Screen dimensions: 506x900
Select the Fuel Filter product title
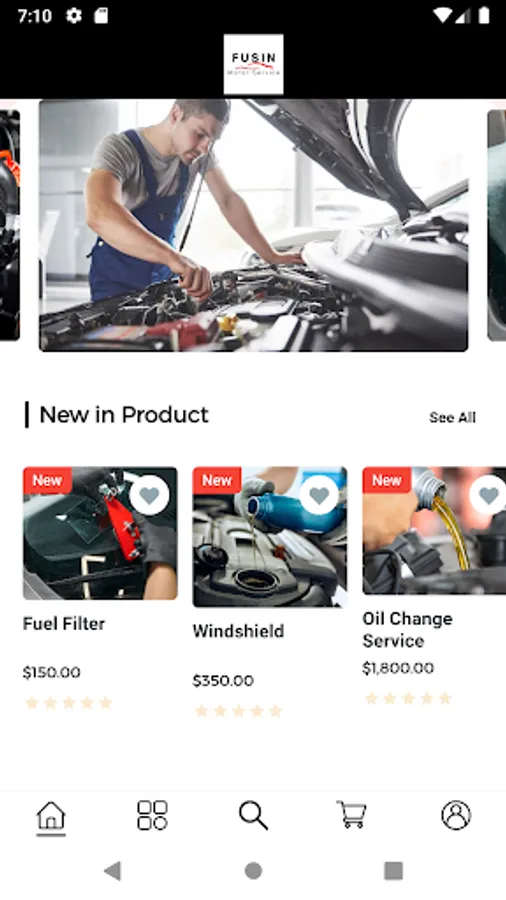(64, 623)
